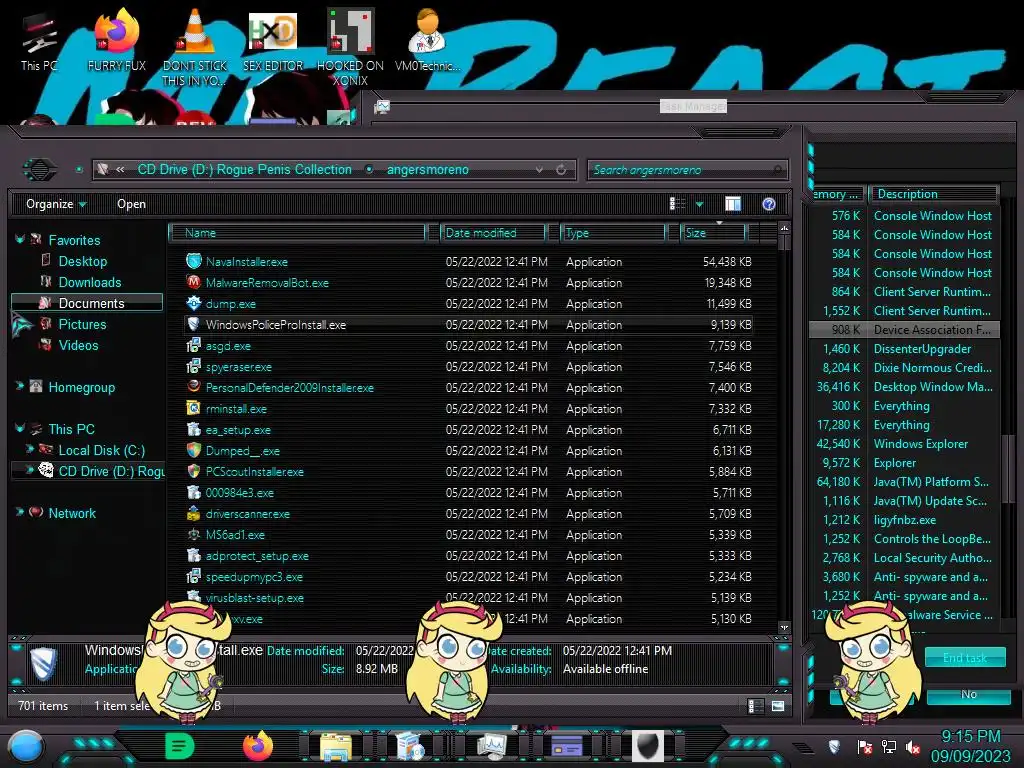The width and height of the screenshot is (1024, 768).
Task: Open Videos in the navigation pane
Action: pos(78,345)
